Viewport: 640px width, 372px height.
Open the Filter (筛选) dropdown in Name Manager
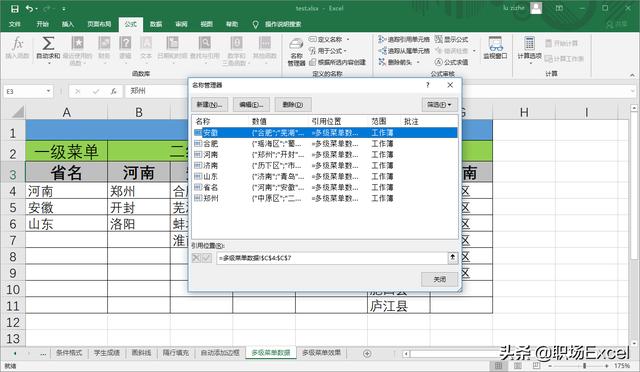[x=439, y=105]
